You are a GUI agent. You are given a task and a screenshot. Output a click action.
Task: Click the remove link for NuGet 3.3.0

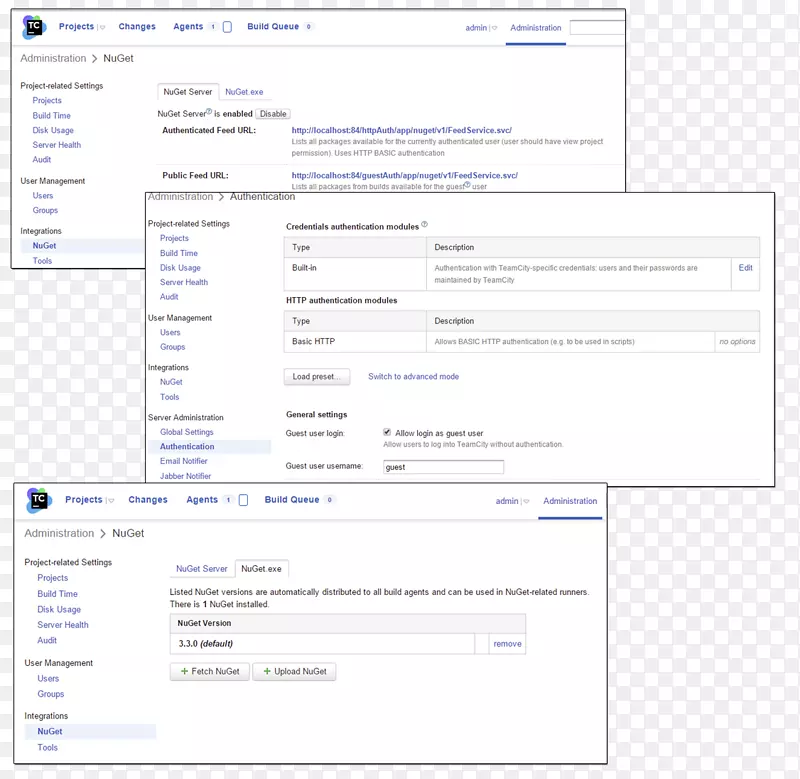[x=507, y=644]
